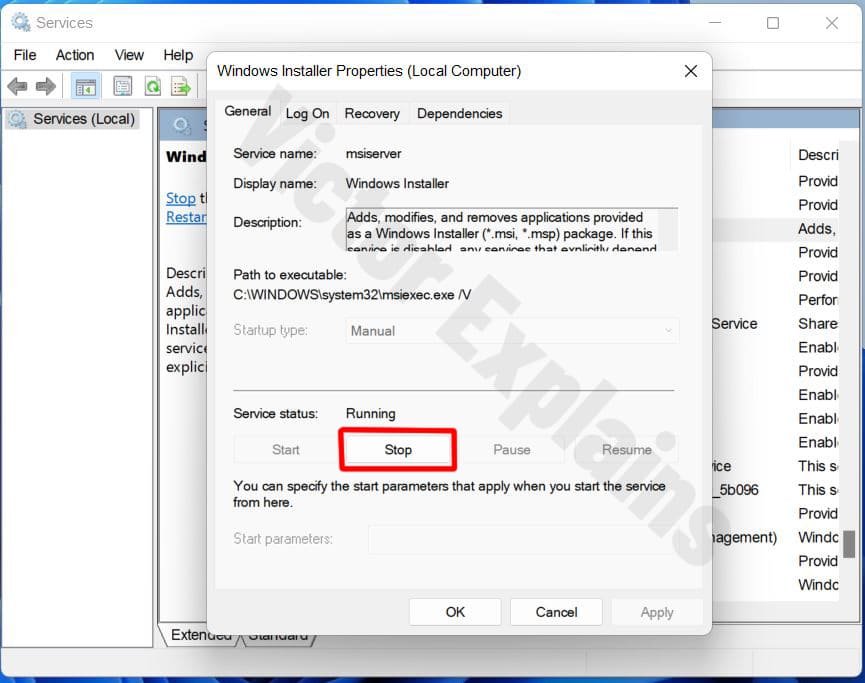
Task: Click the Start service button
Action: pyautogui.click(x=286, y=450)
